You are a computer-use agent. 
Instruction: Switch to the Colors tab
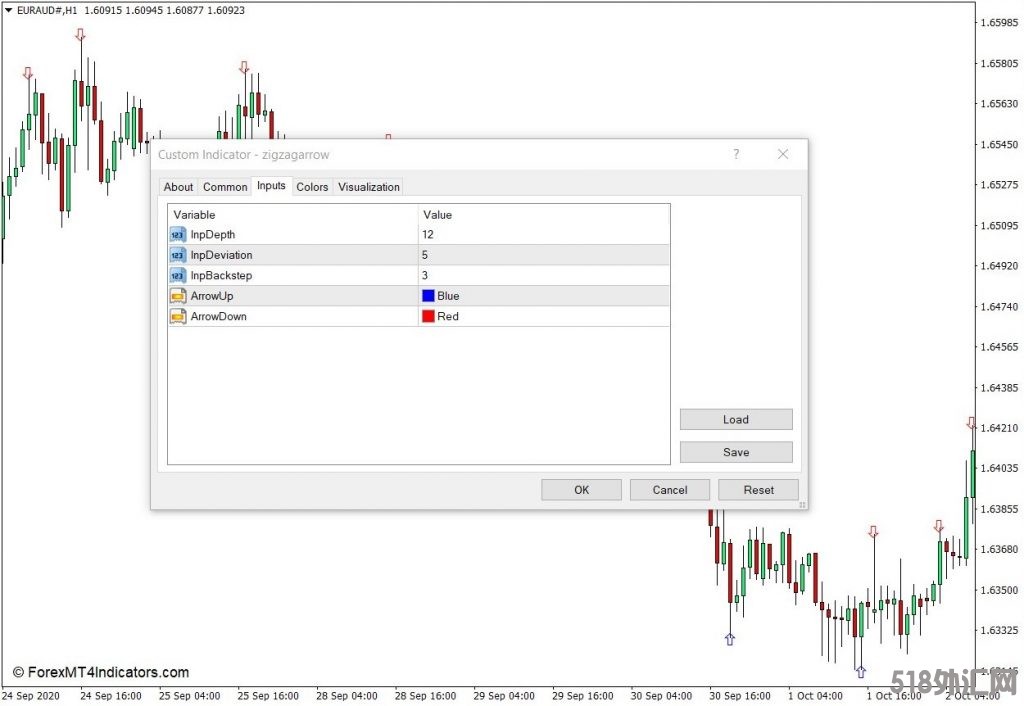pyautogui.click(x=312, y=187)
